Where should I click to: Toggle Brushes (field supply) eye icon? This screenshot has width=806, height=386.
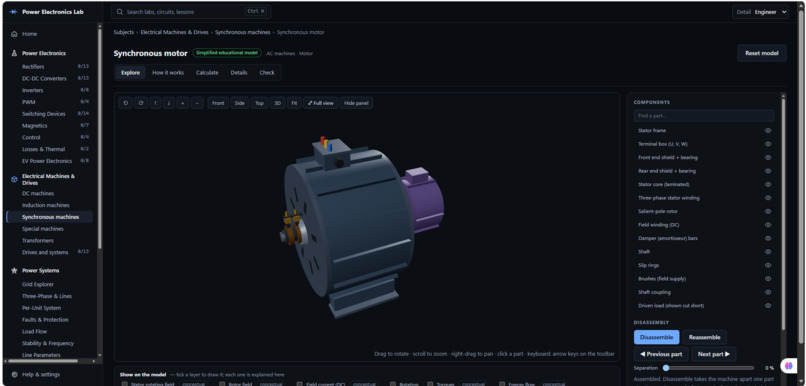pyautogui.click(x=768, y=279)
